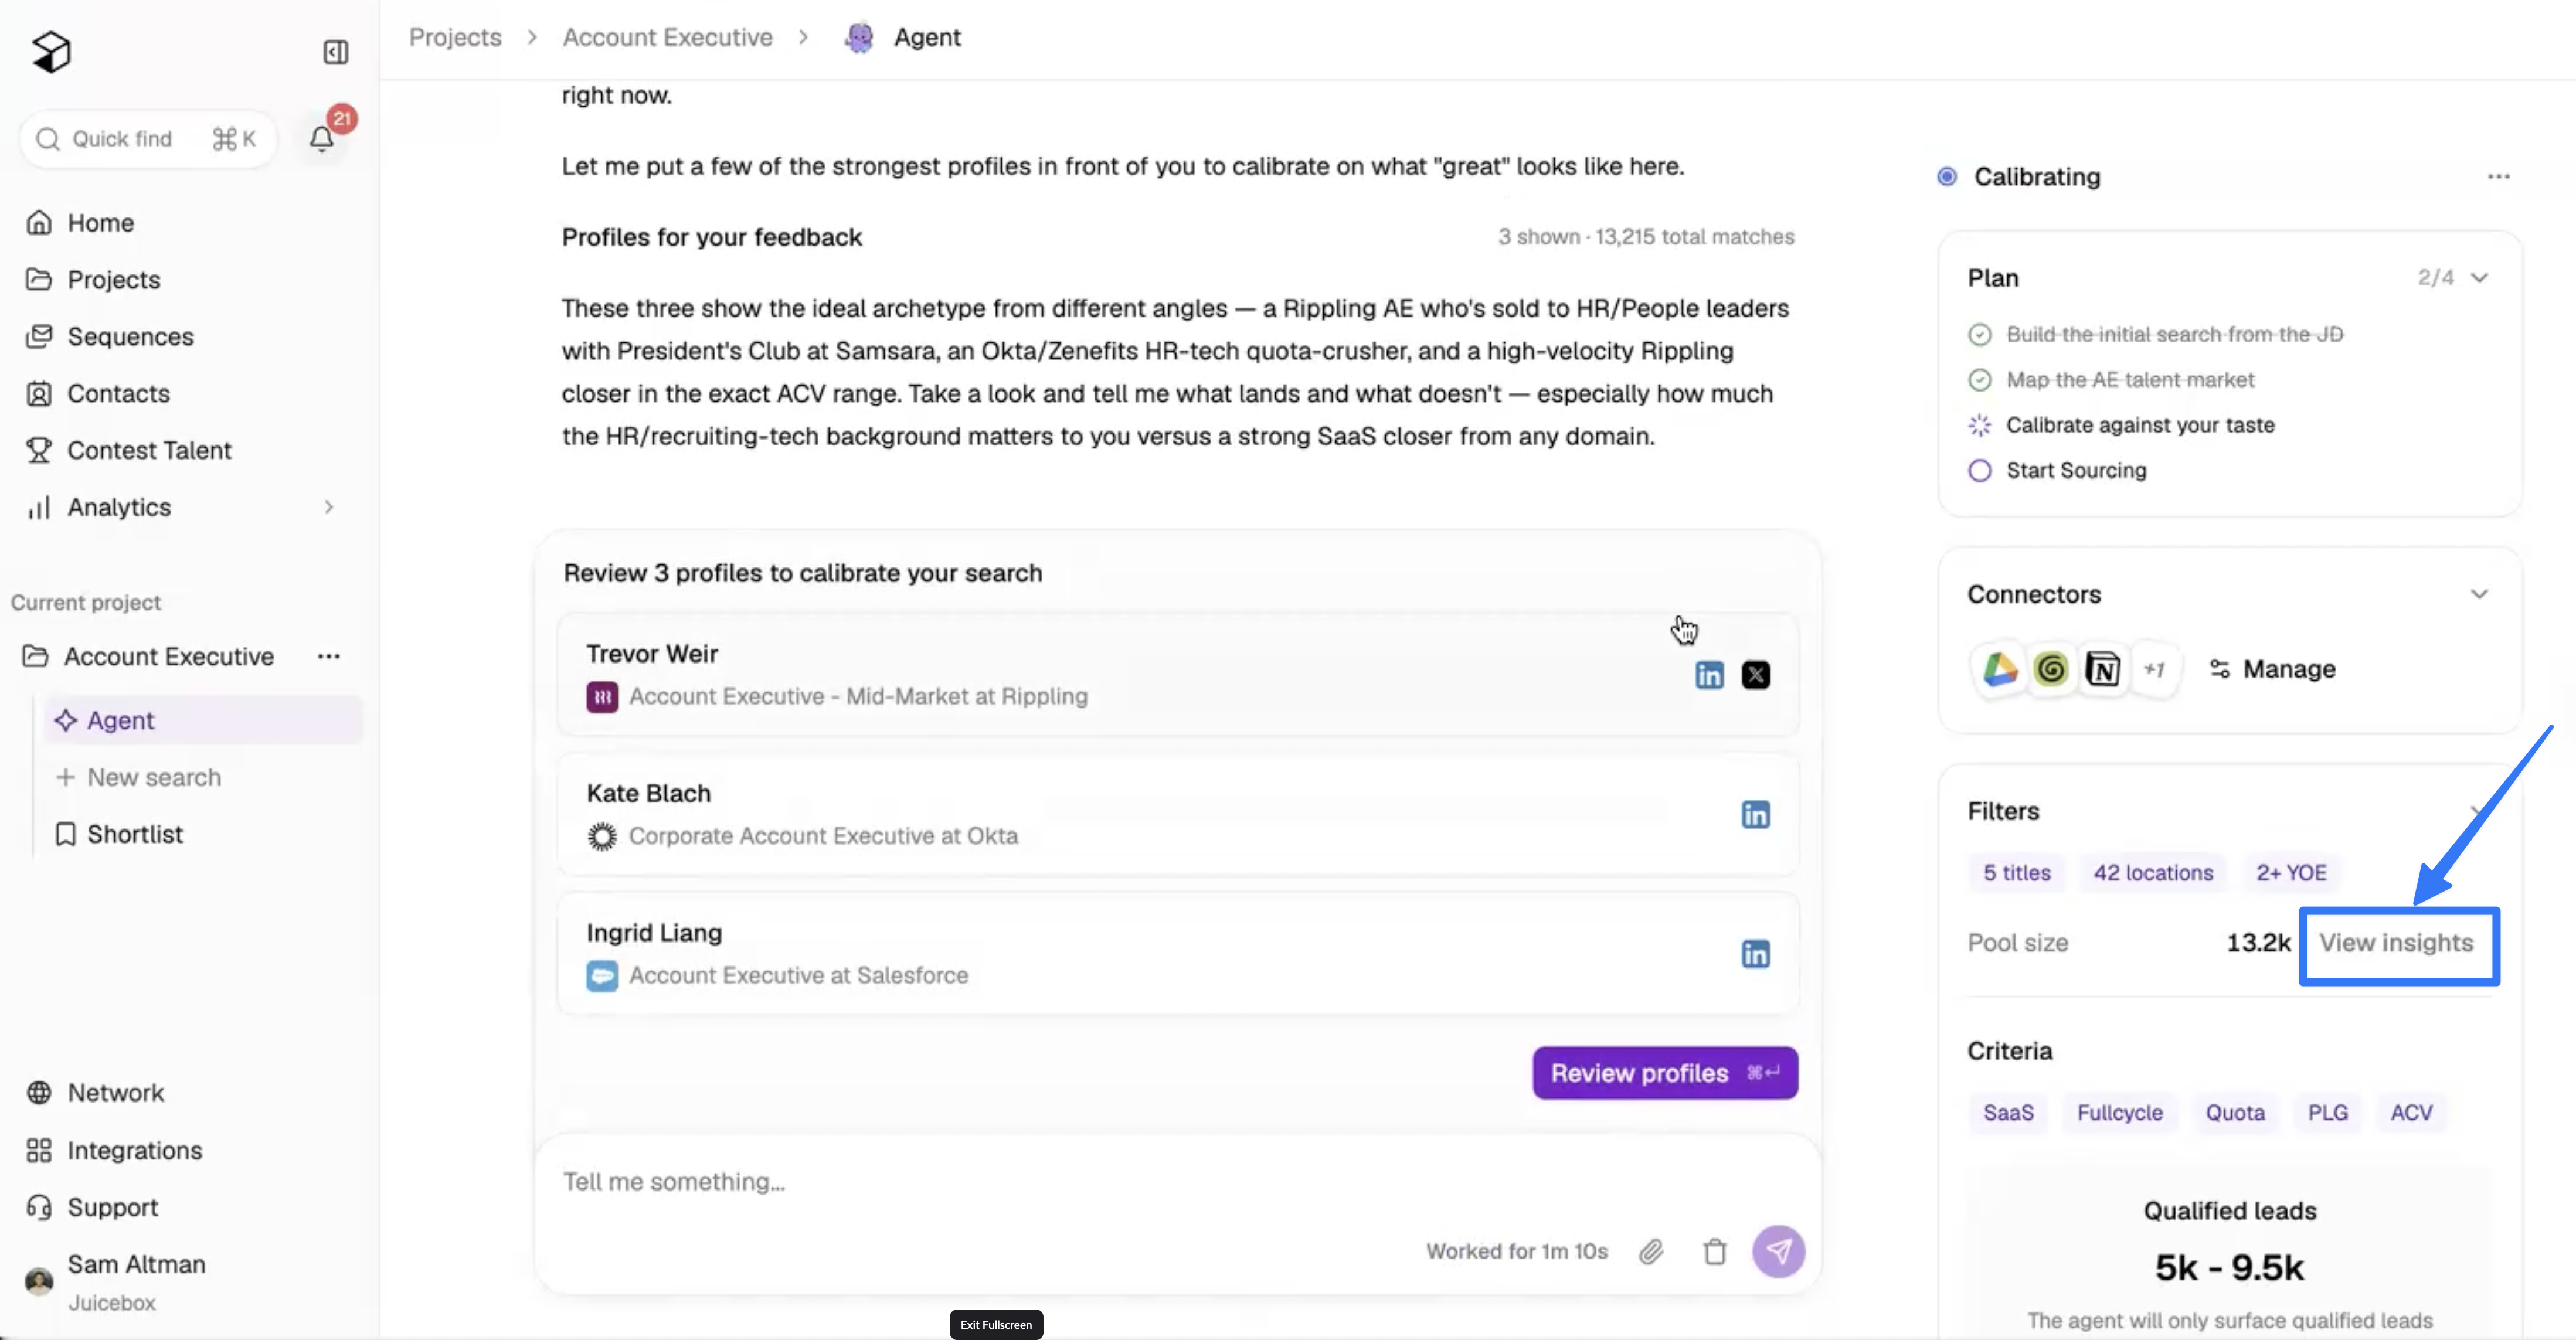Open Ingrid Liang profile card
Screen dimensions: 2576x1340
coord(1177,954)
